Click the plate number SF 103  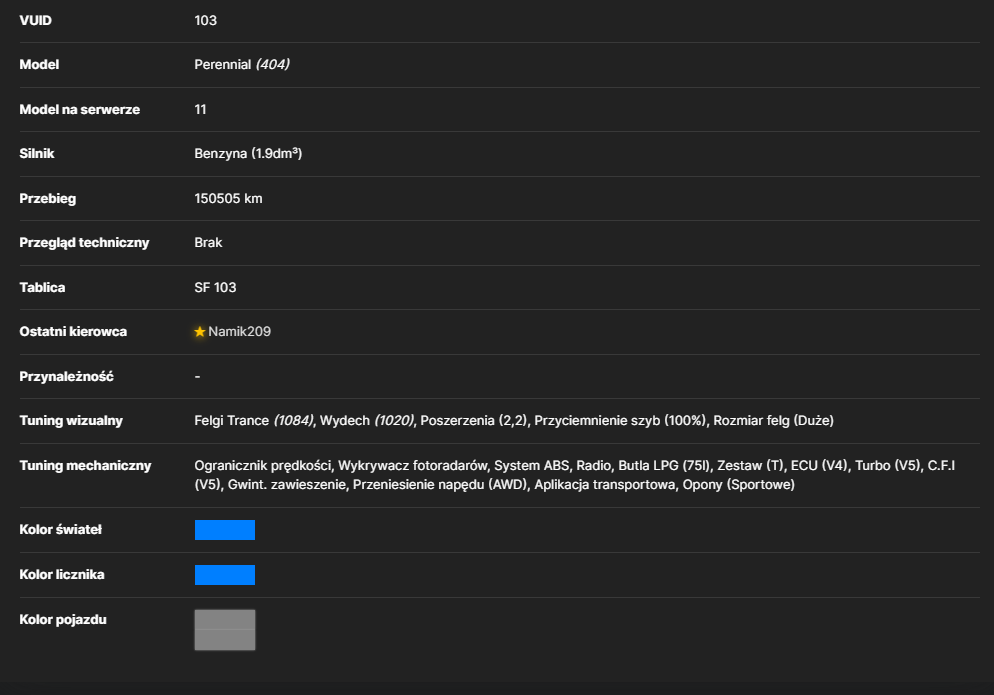[215, 287]
